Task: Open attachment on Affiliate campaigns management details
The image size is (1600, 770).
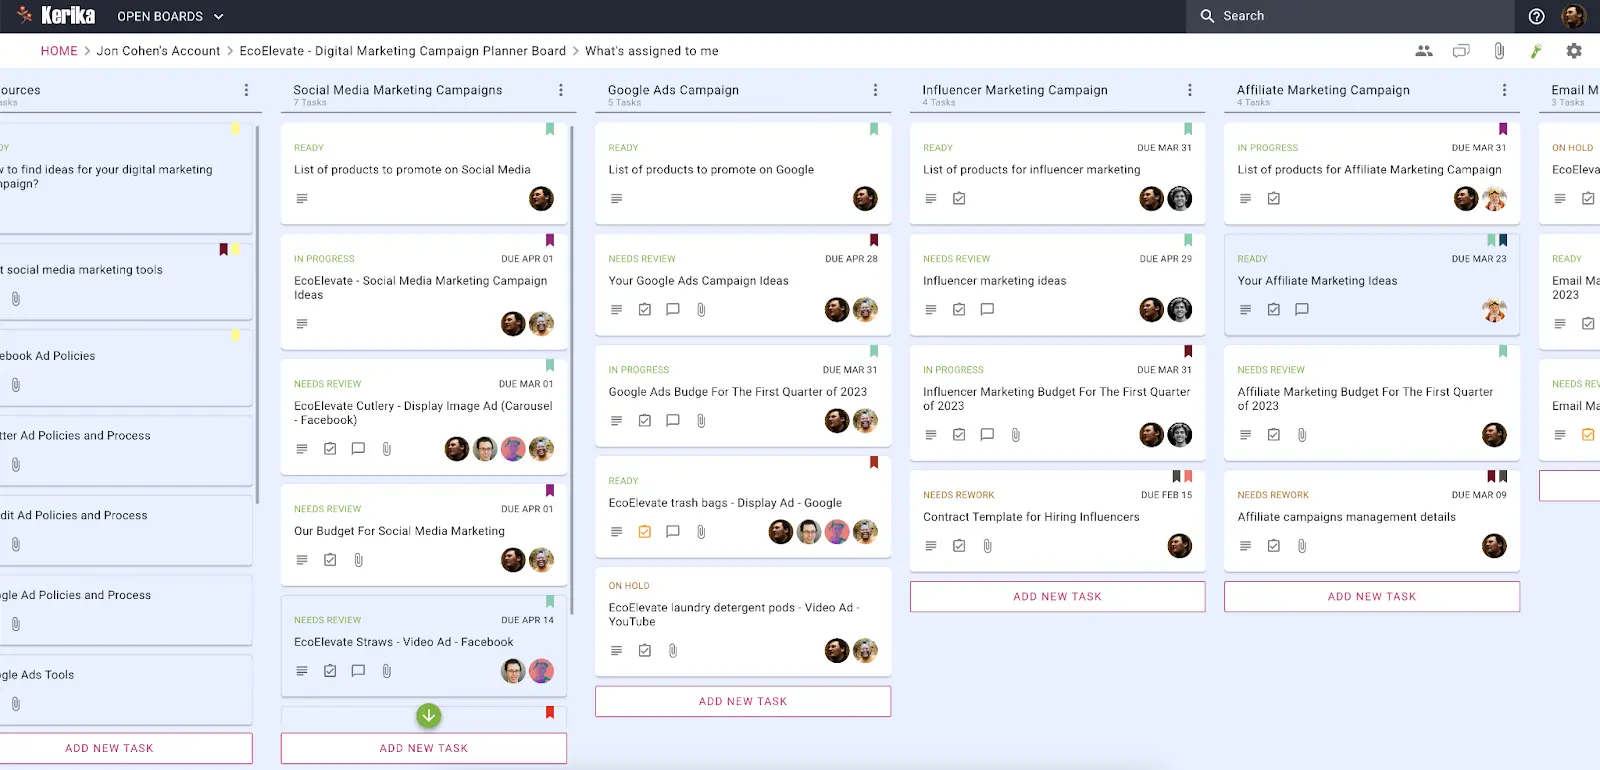Action: [1301, 546]
